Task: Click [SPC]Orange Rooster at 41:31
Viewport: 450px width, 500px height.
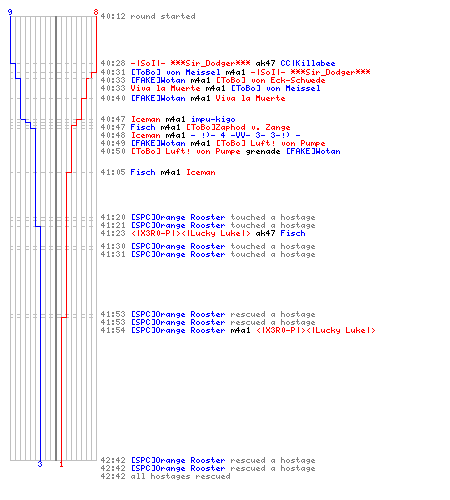Action: click(178, 254)
